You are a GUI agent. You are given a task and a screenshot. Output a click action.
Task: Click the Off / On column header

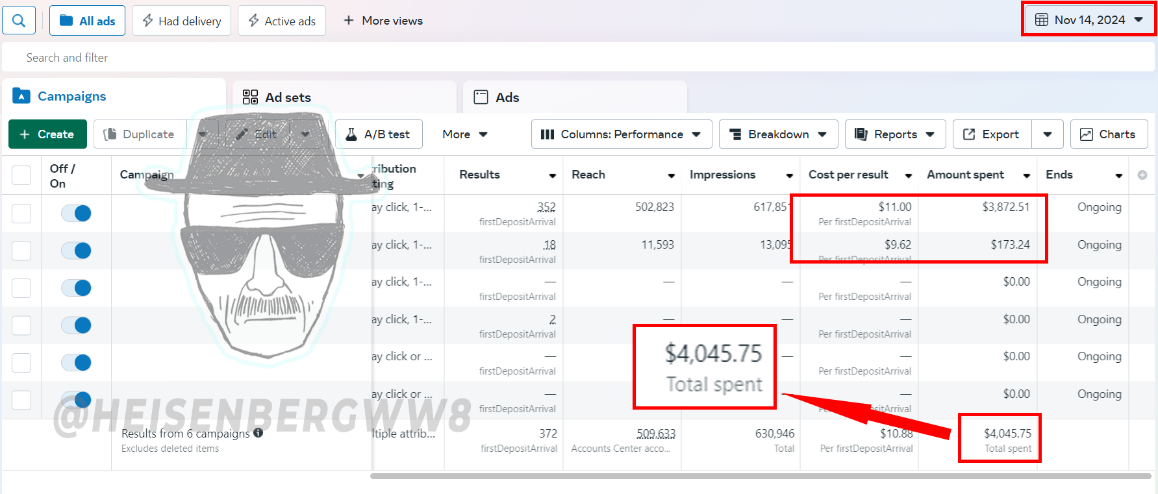[x=63, y=176]
